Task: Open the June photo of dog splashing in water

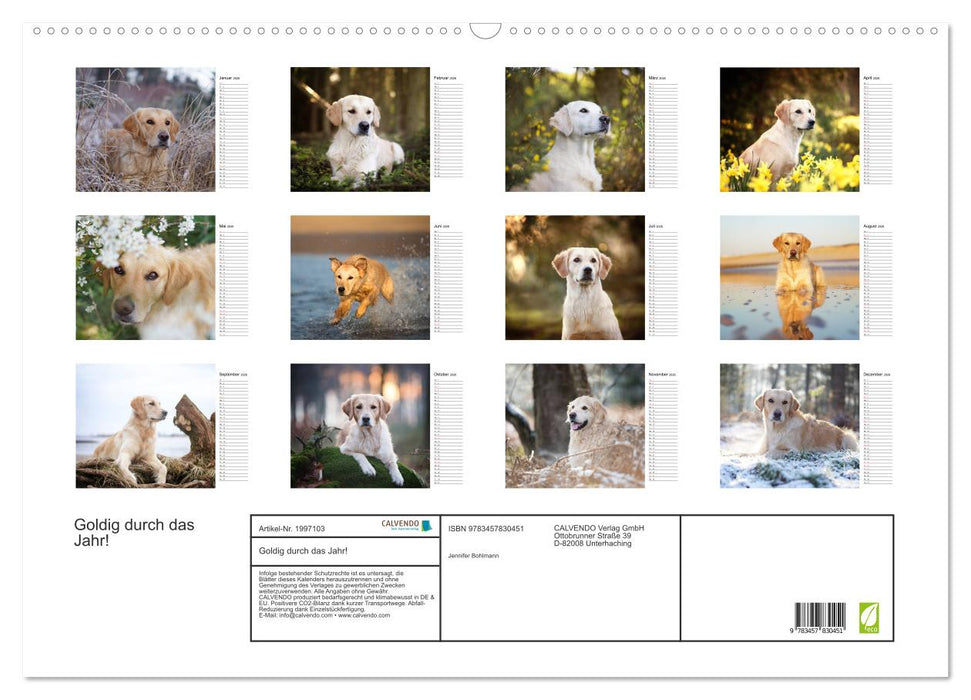Action: click(360, 278)
